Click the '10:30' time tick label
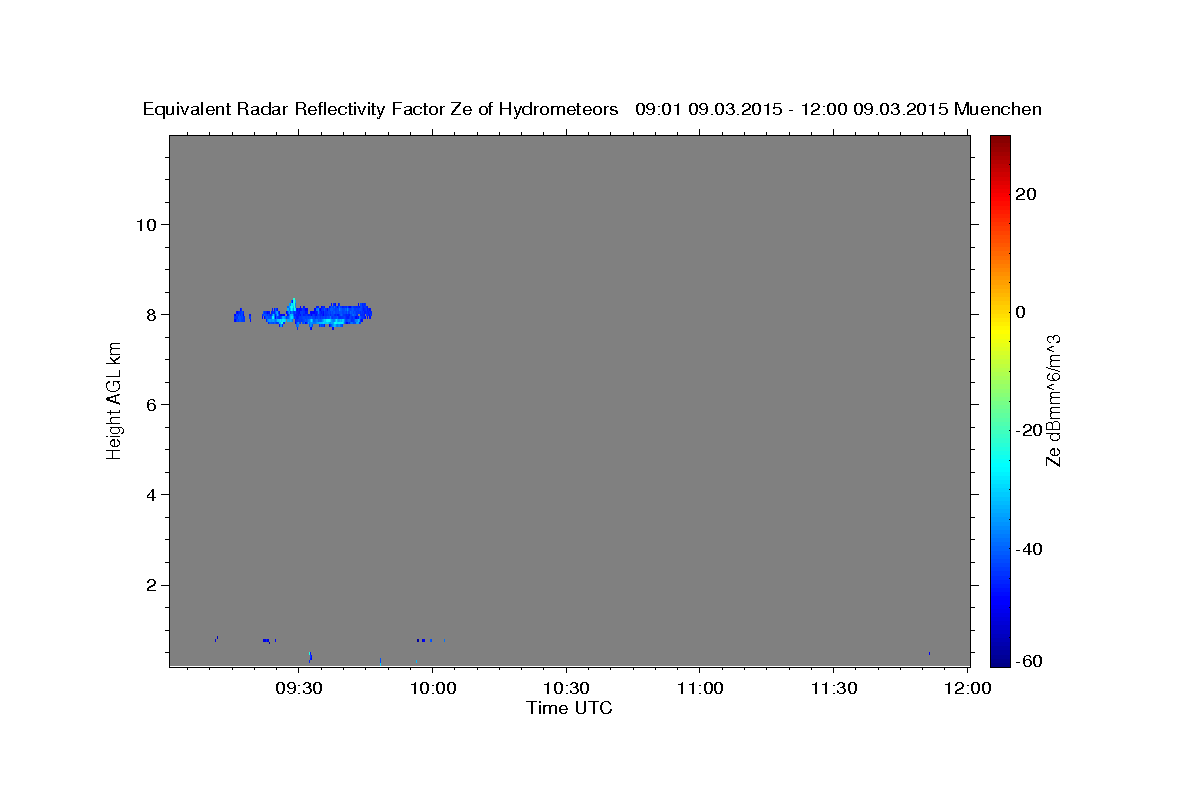 567,689
